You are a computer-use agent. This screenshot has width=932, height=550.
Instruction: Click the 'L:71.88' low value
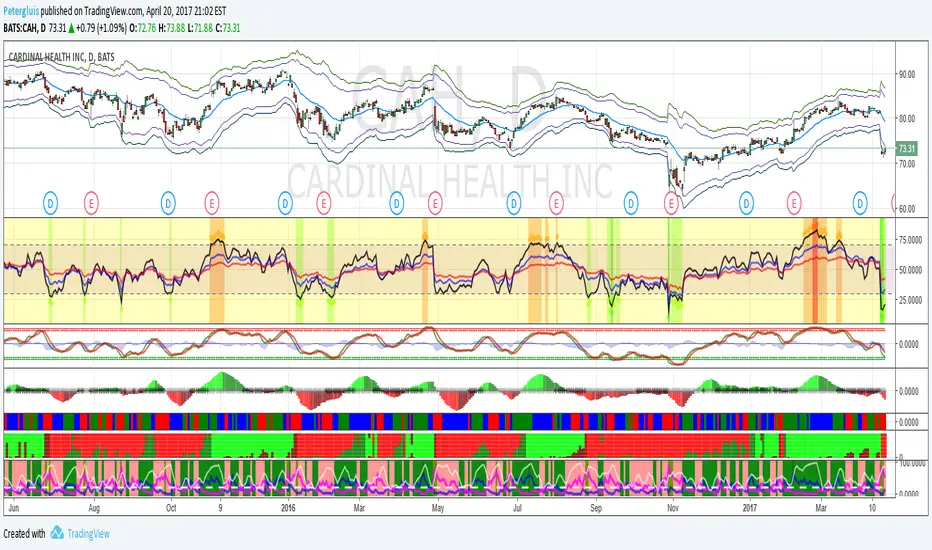point(200,28)
